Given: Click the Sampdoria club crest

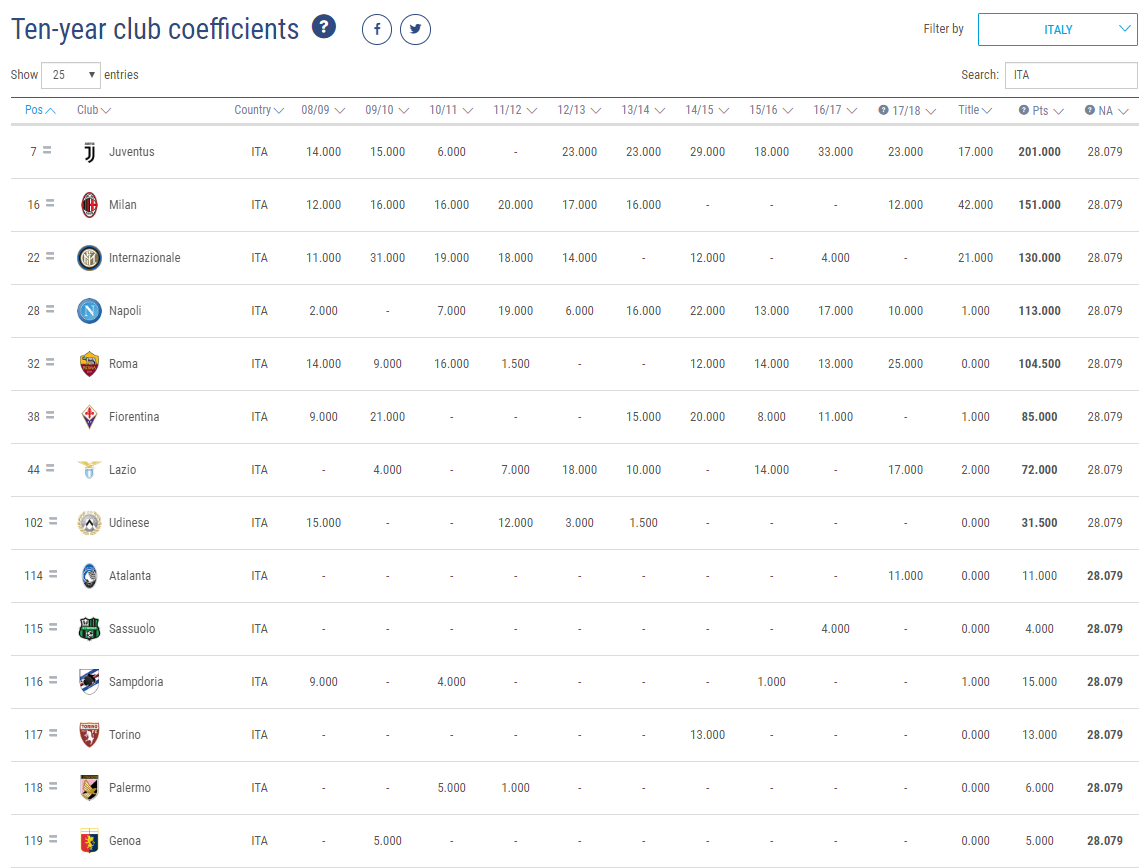Looking at the screenshot, I should 90,681.
